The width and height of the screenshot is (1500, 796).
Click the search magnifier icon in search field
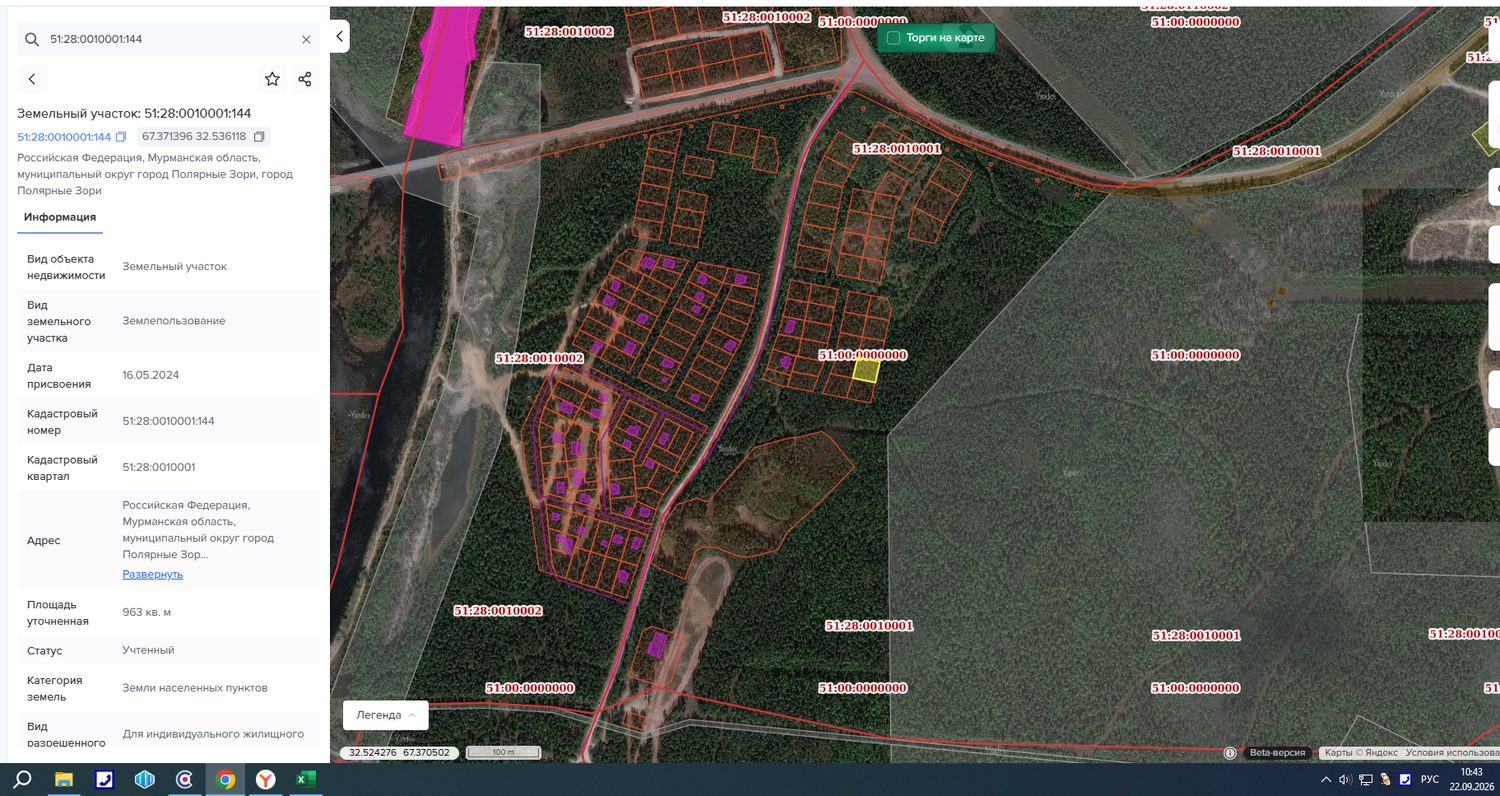pos(32,39)
